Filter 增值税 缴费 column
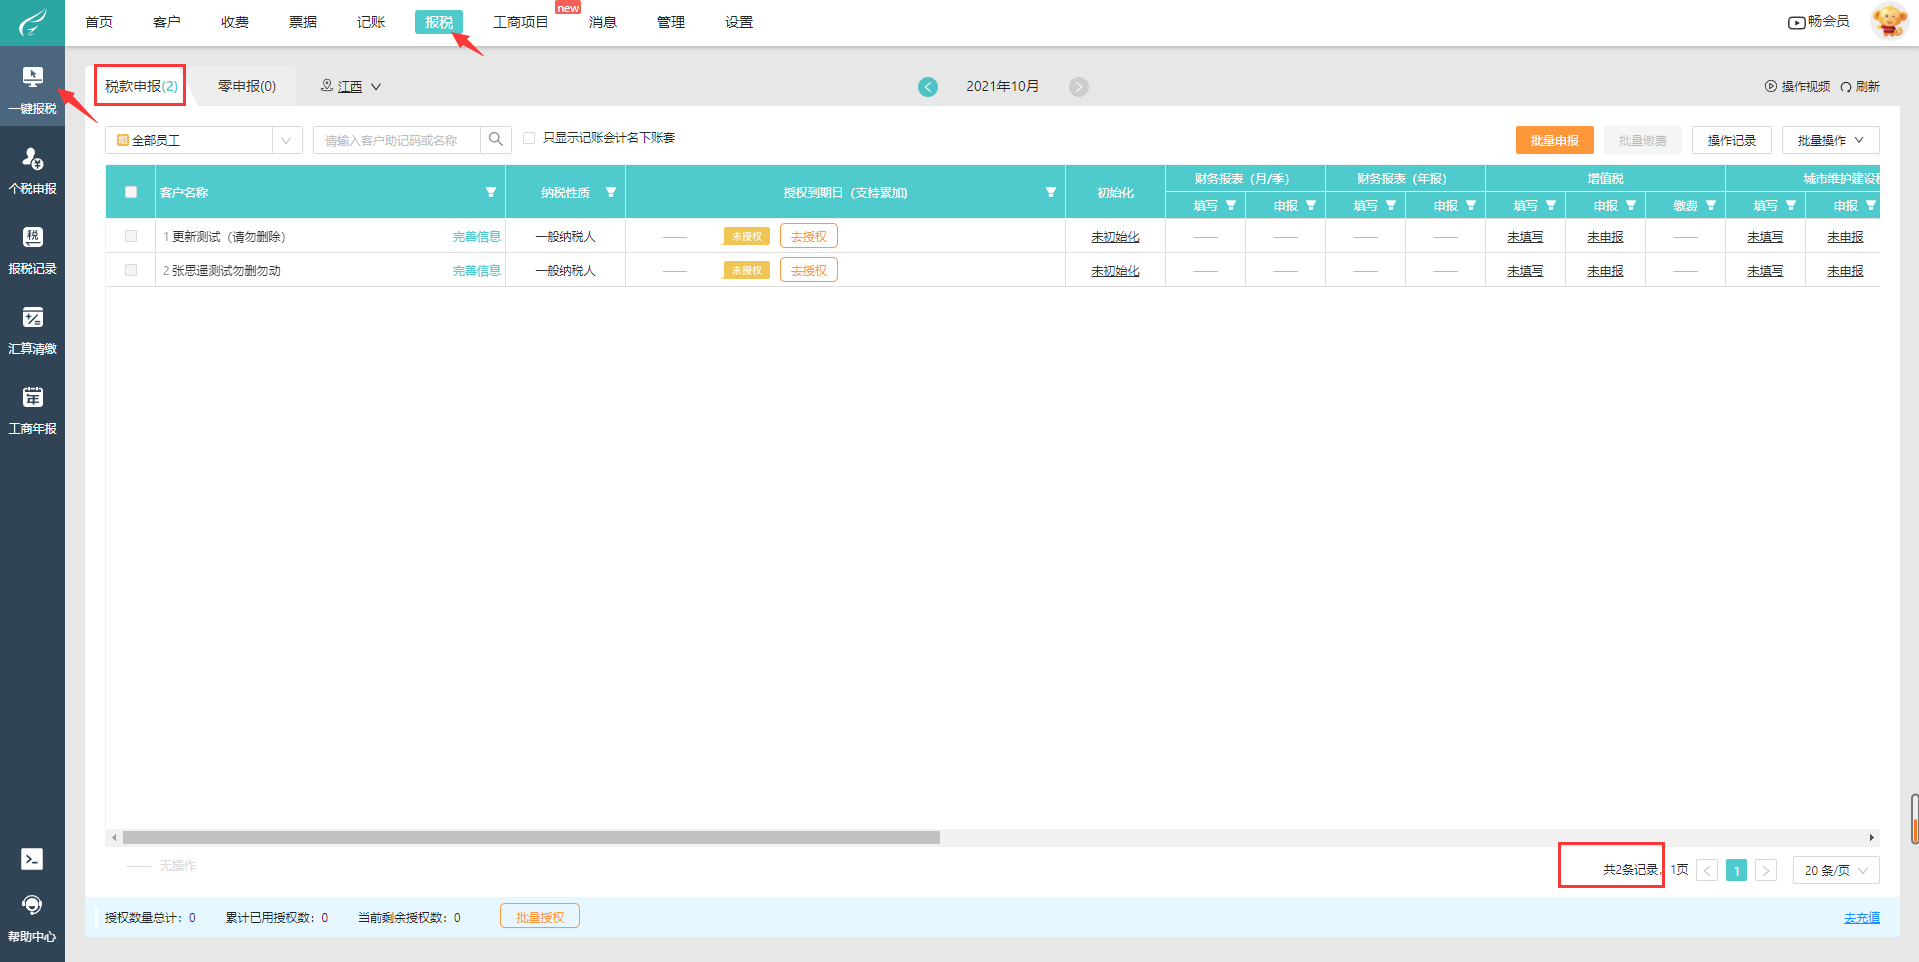 pyautogui.click(x=1711, y=205)
